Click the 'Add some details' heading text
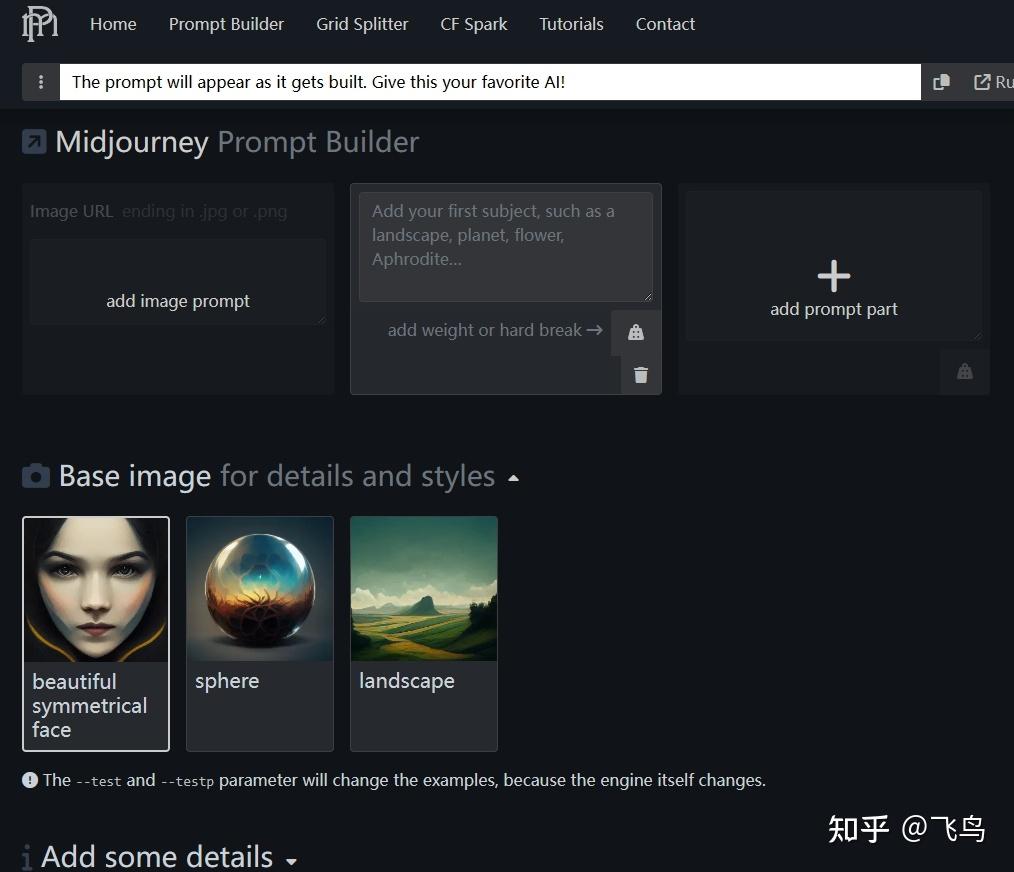This screenshot has width=1014, height=872. point(157,856)
